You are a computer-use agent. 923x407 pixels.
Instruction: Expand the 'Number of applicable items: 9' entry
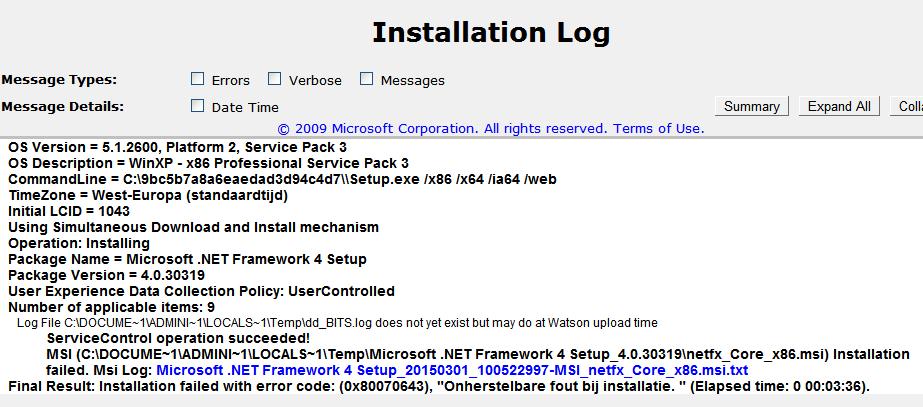click(111, 307)
